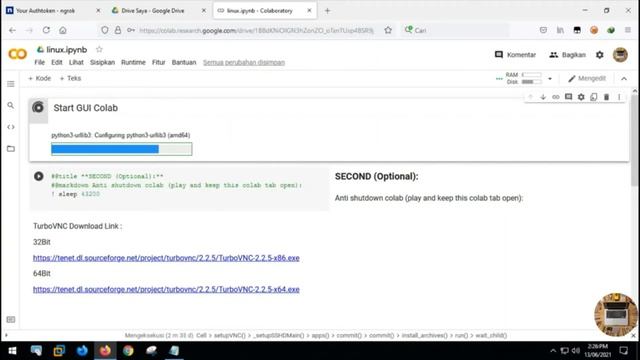Open RAM and Disk resources dropdown
The height and width of the screenshot is (360, 640).
550,78
